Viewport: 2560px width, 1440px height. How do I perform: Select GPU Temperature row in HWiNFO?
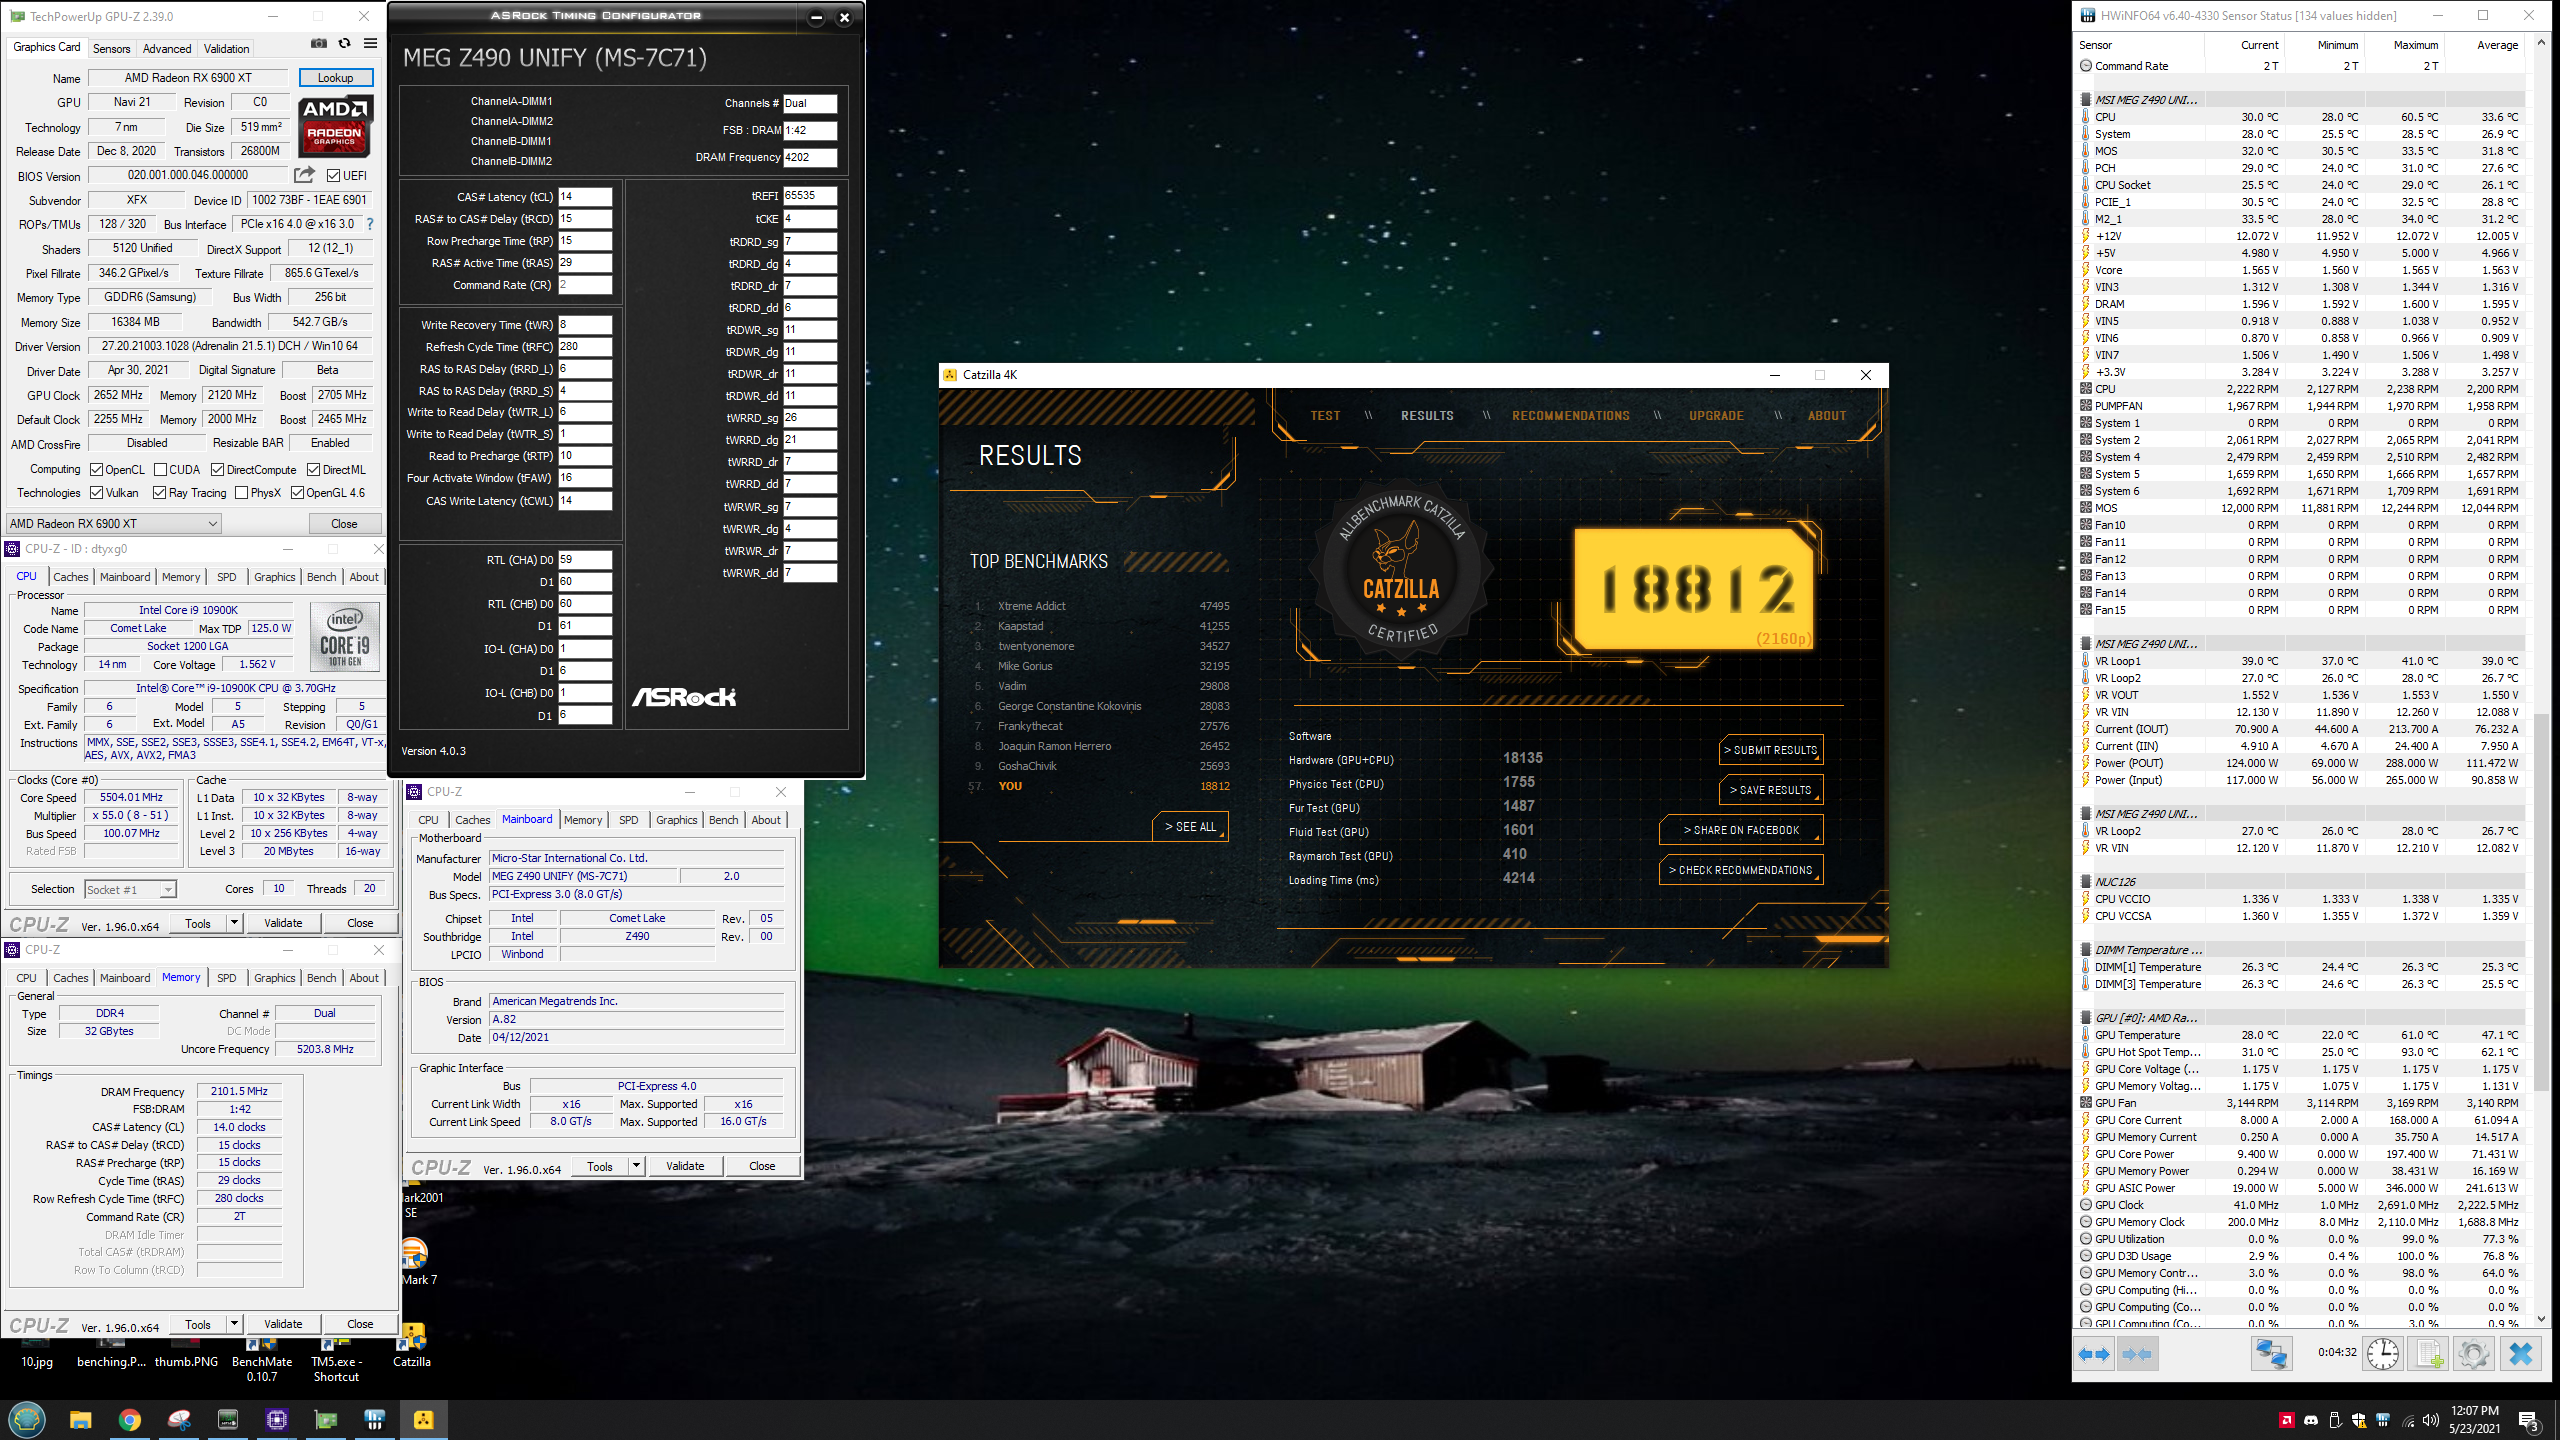click(x=2300, y=1035)
